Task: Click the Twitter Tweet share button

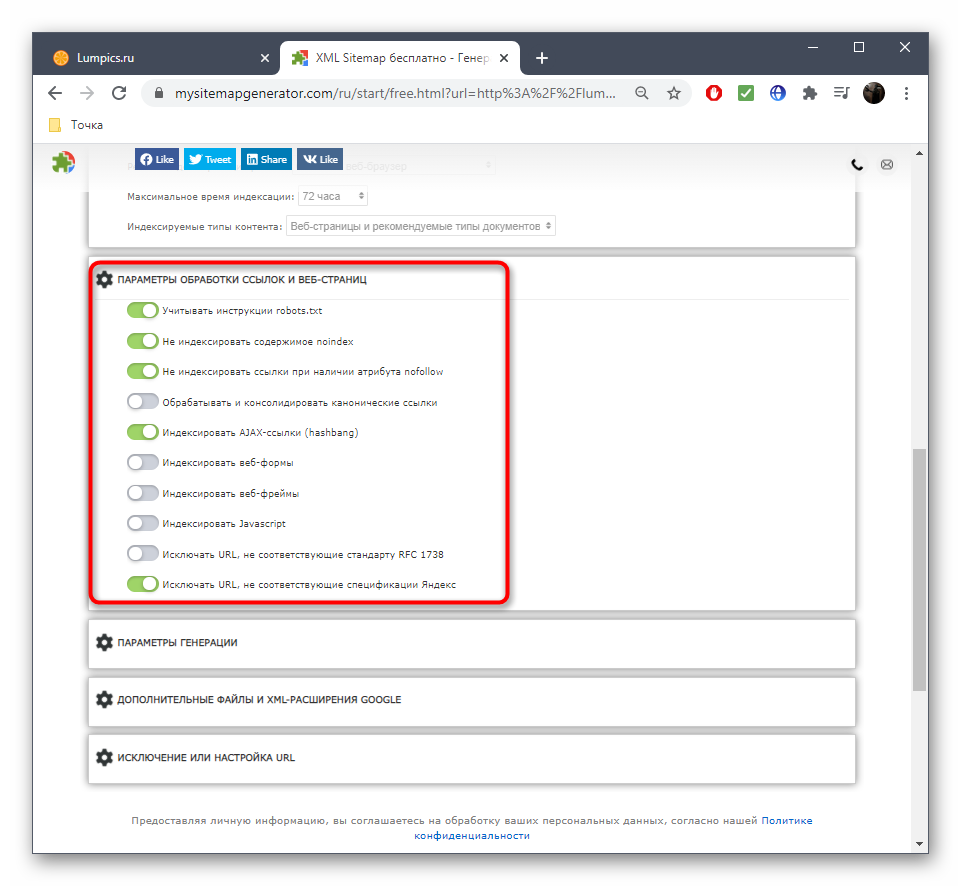Action: (x=210, y=159)
